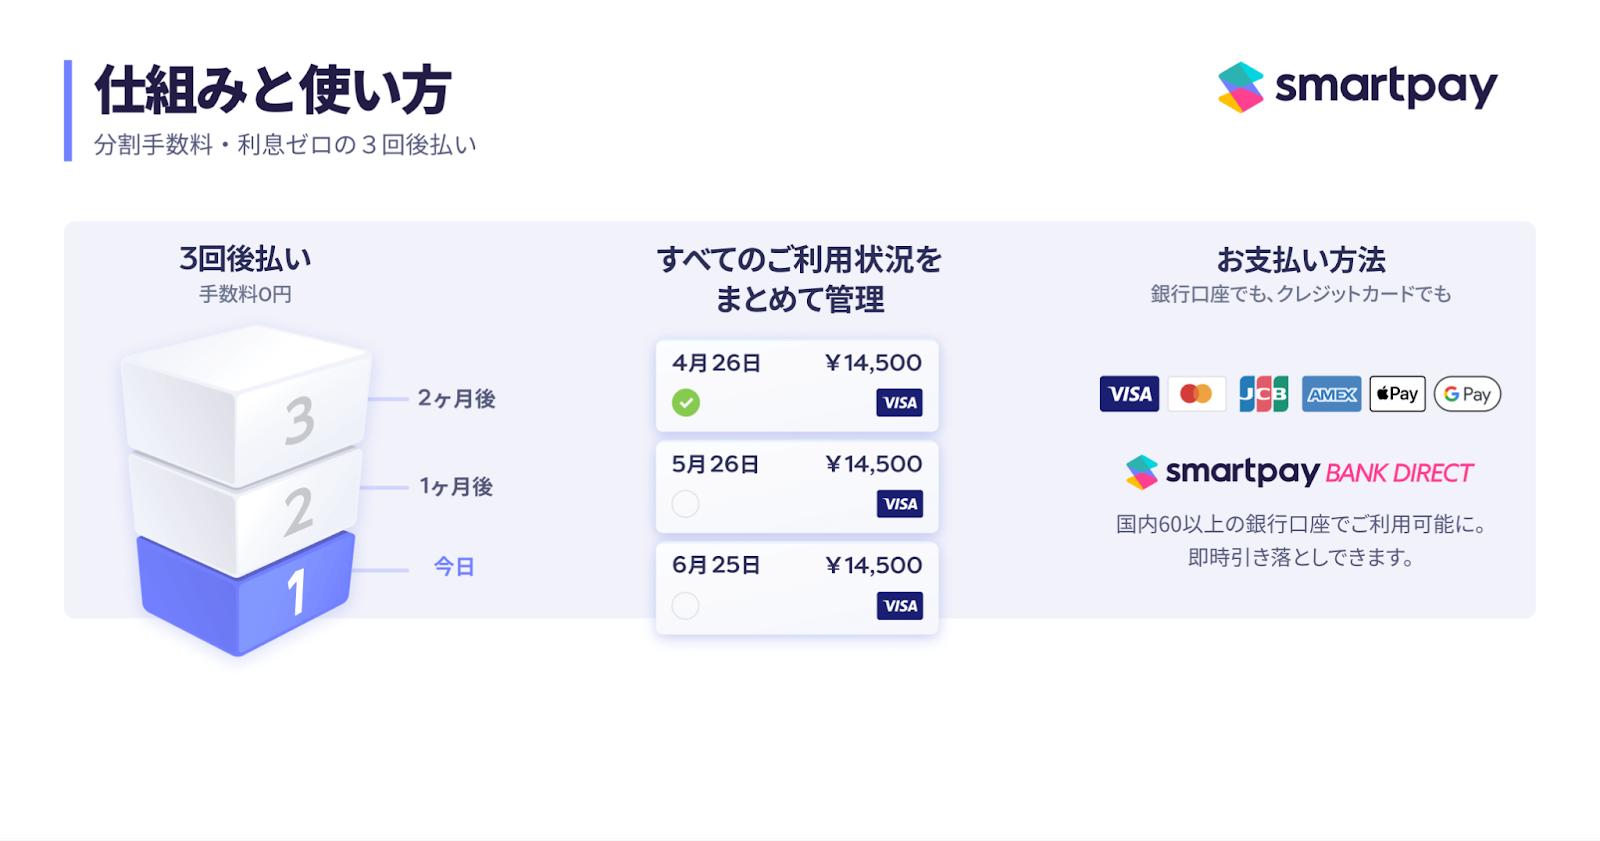Choose the AMEX card icon
1600x841 pixels.
click(x=1331, y=394)
